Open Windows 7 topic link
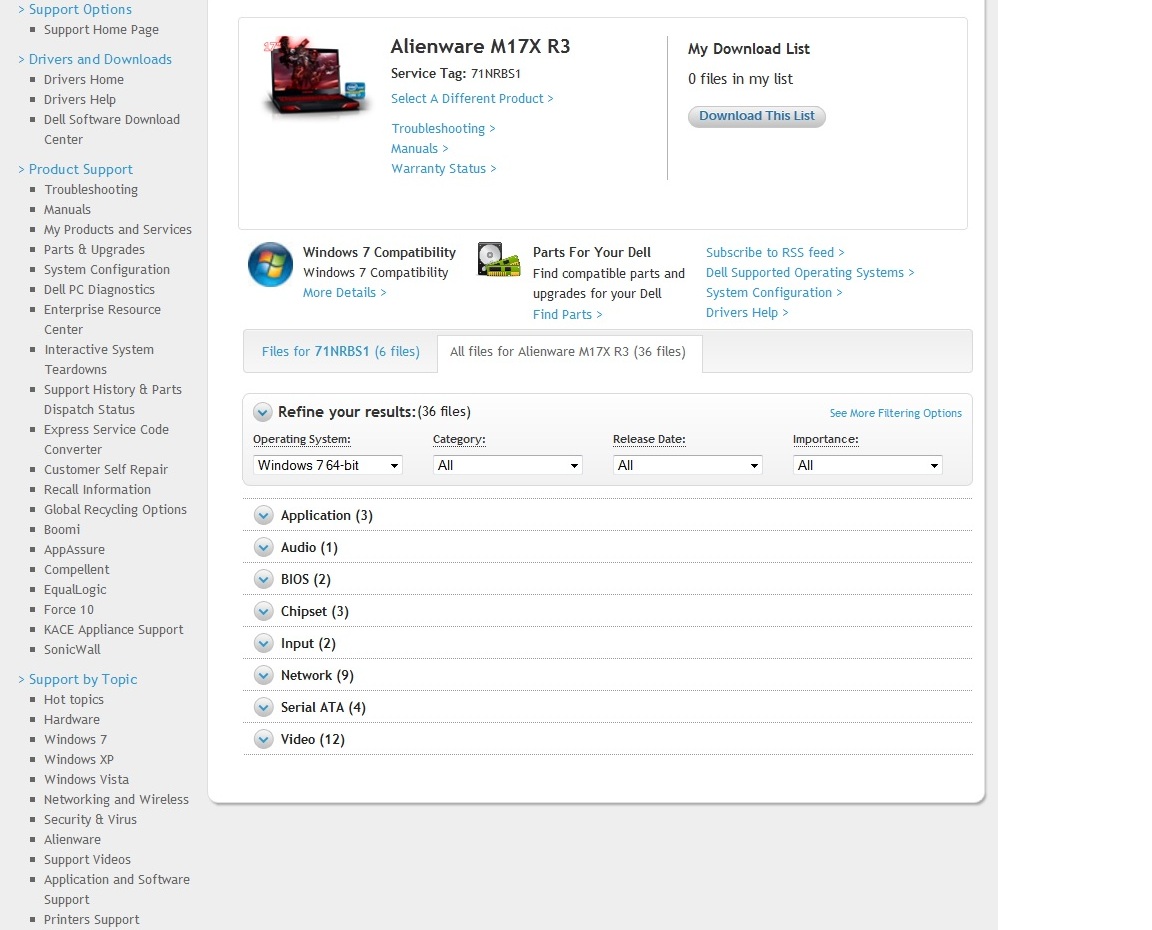1152x930 pixels. (75, 739)
